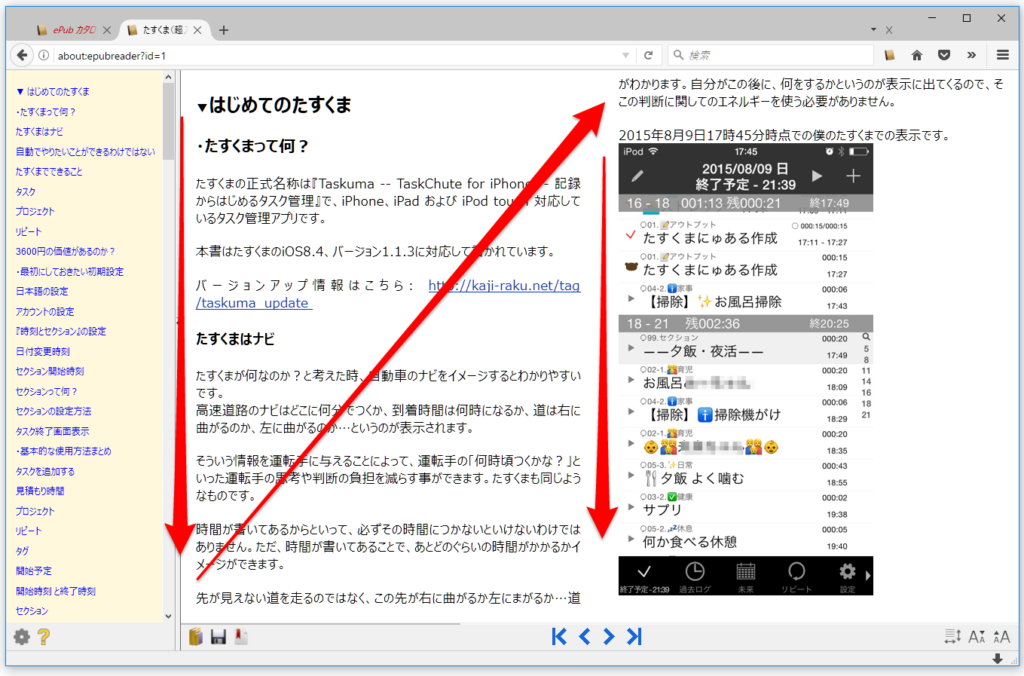The height and width of the screenshot is (676, 1024).
Task: Open URL bar history dropdown arrow
Action: 626,55
